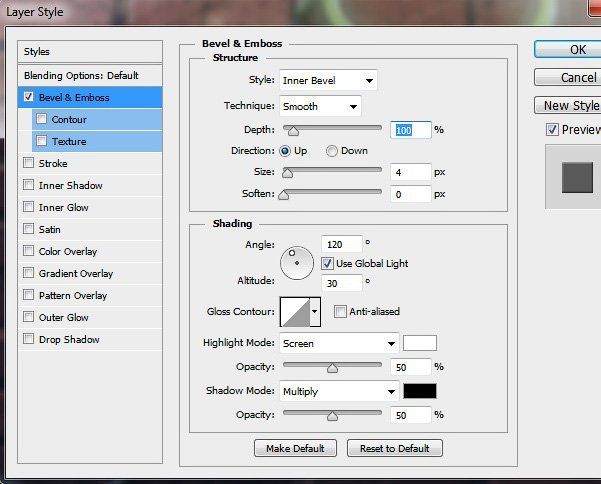Open the black Shadow Mode color swatch
Viewport: 601px width, 484px height.
tap(420, 391)
